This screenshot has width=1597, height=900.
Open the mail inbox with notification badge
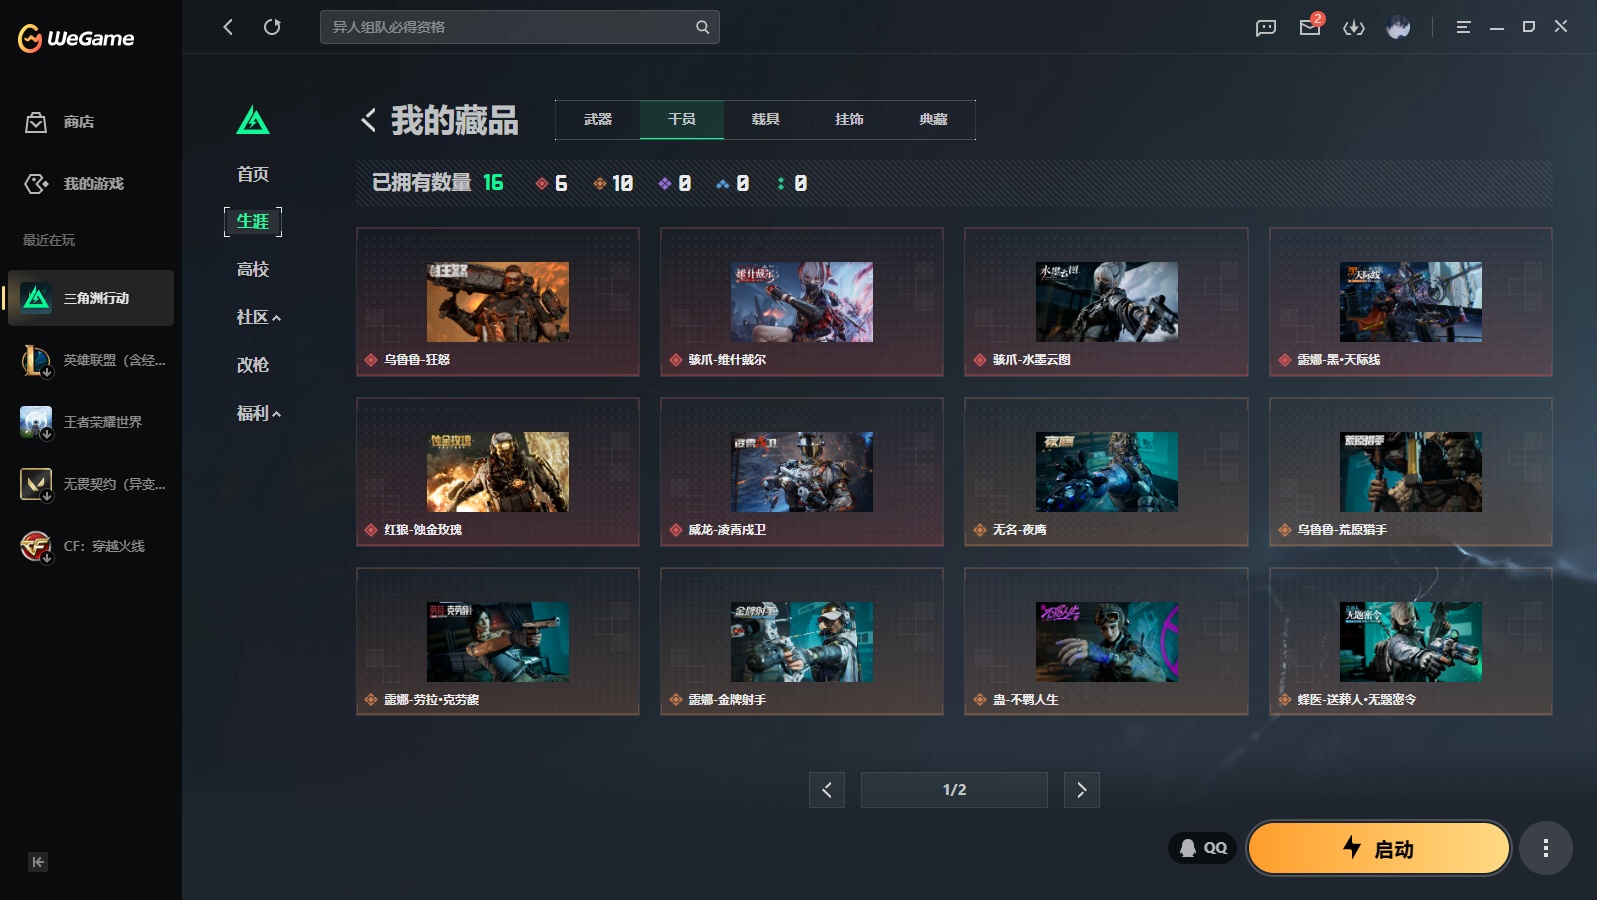pyautogui.click(x=1310, y=27)
